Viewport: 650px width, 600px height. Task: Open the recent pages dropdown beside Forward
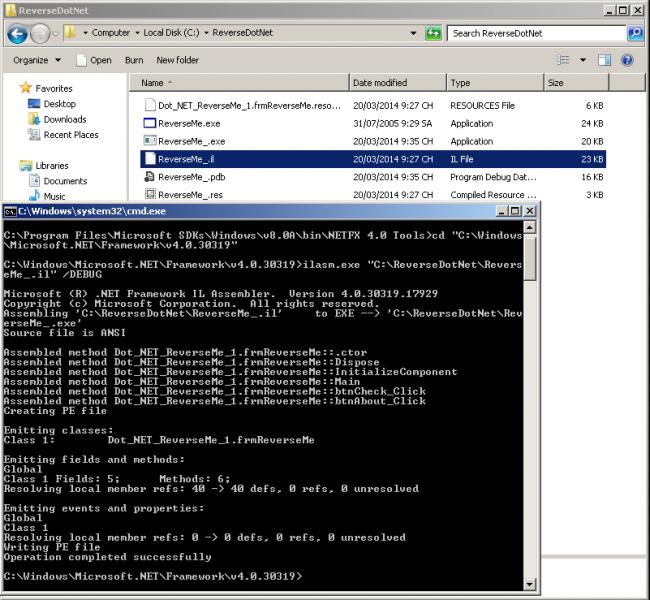click(56, 34)
